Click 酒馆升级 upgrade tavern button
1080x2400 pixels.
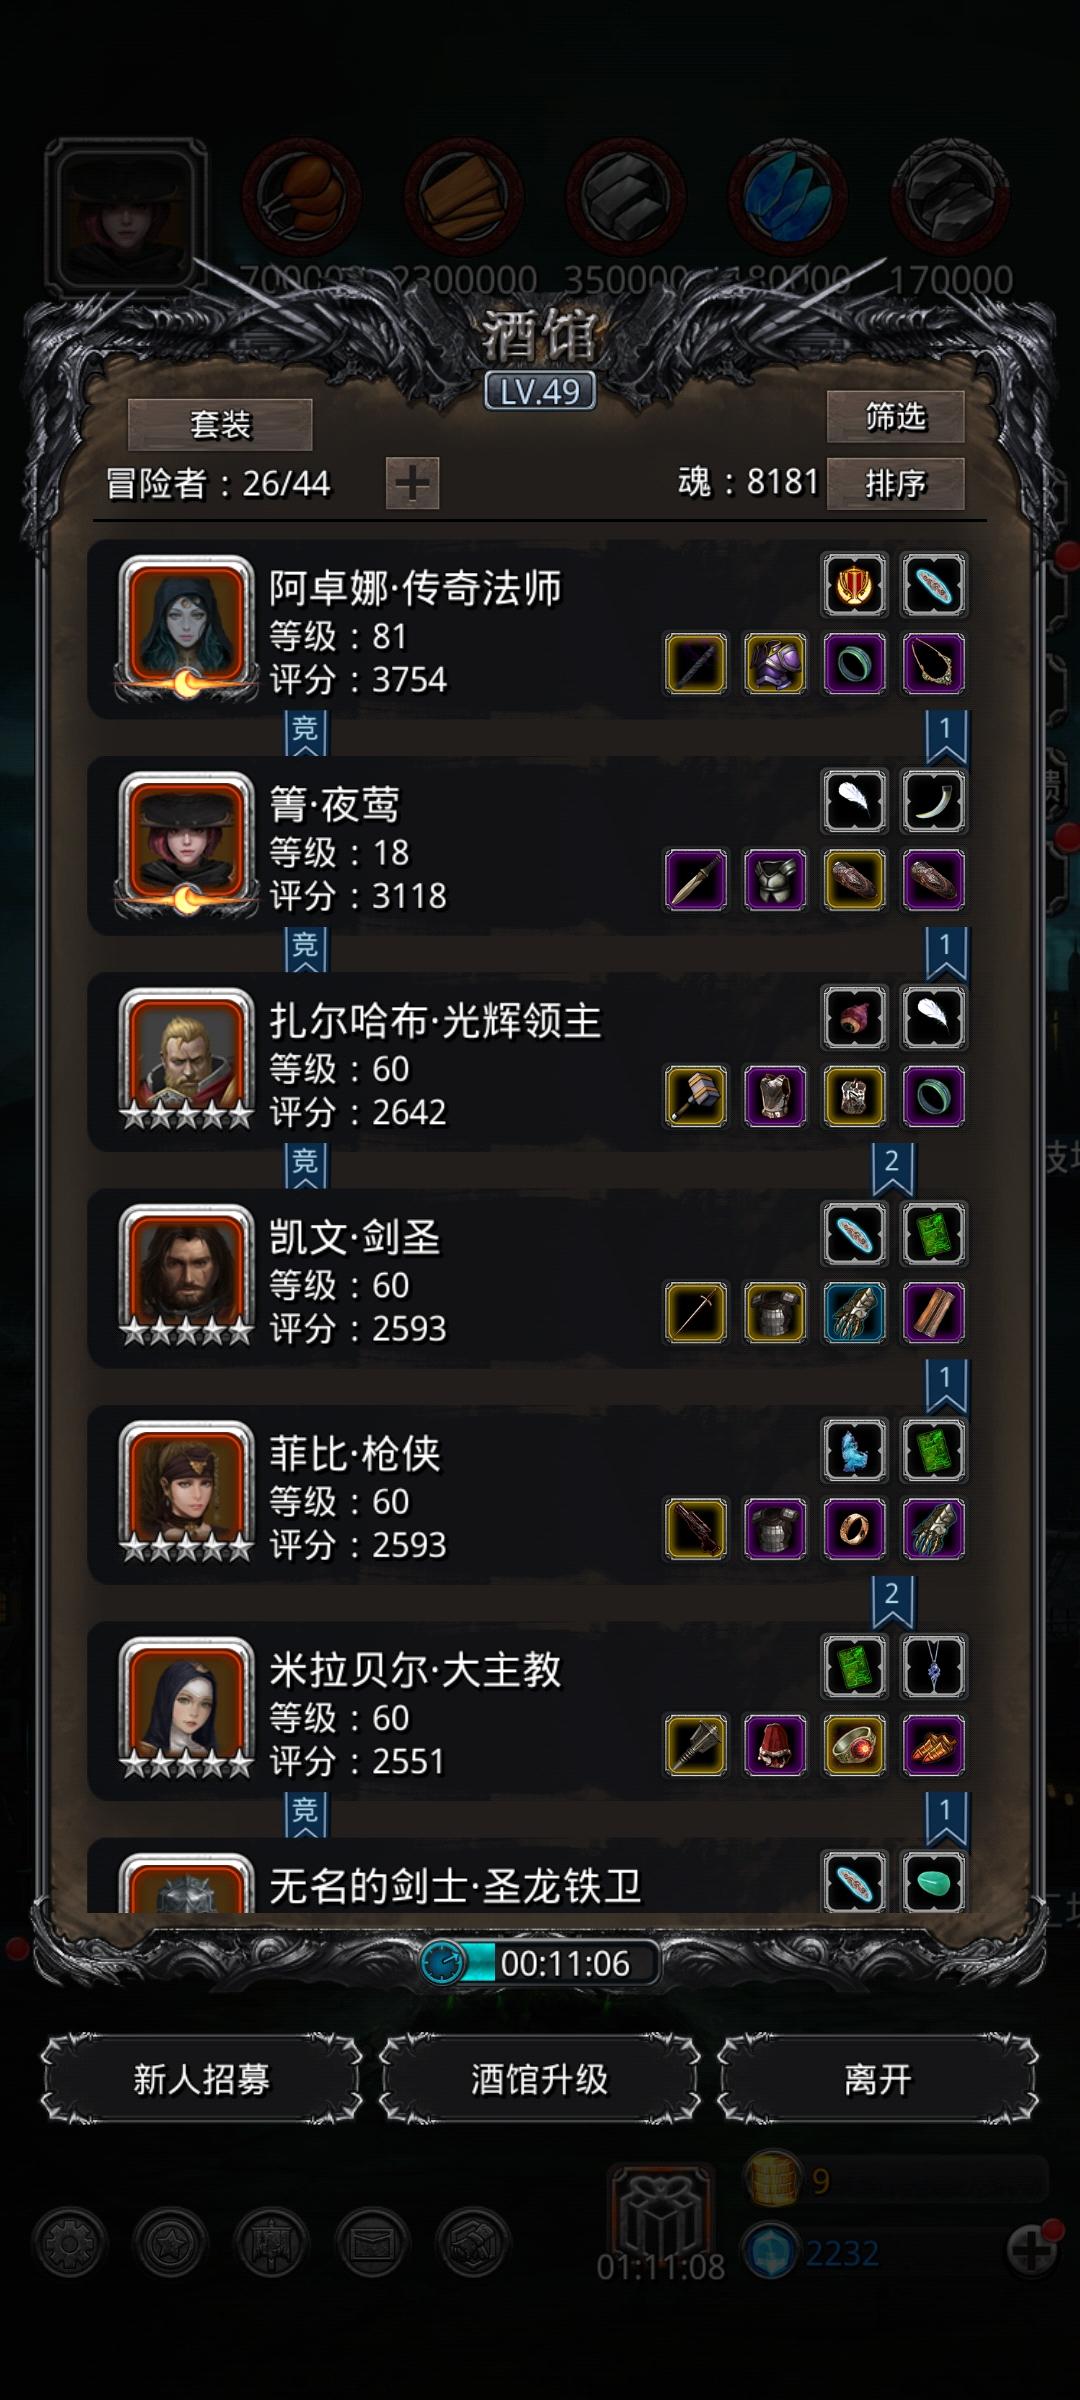[x=539, y=2079]
